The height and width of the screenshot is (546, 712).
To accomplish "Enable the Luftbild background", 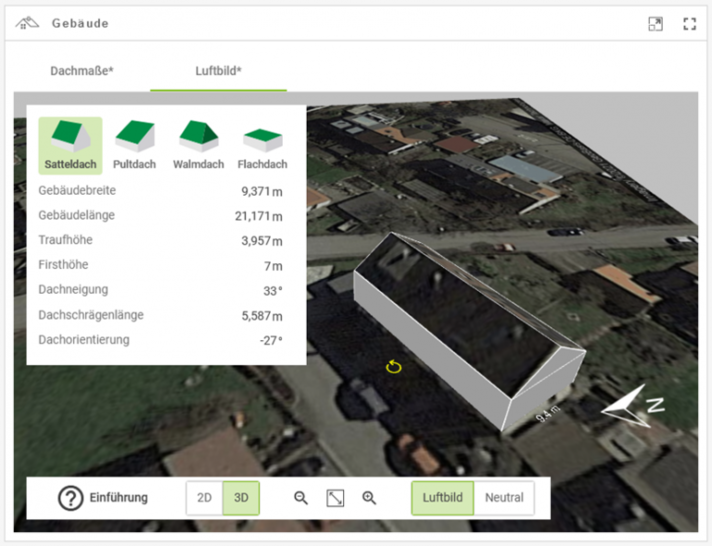I will coord(442,498).
